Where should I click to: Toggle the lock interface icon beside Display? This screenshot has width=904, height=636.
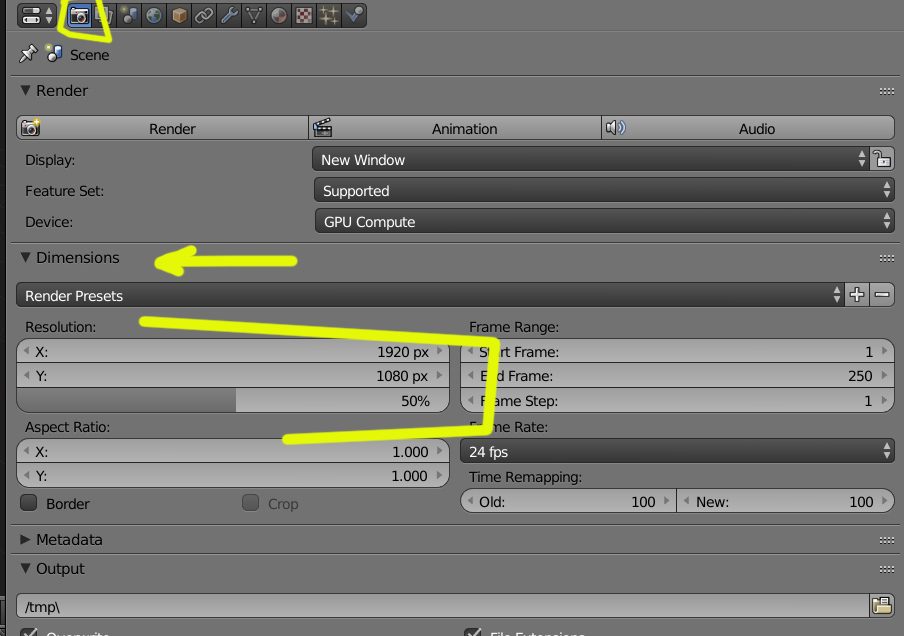[882, 159]
